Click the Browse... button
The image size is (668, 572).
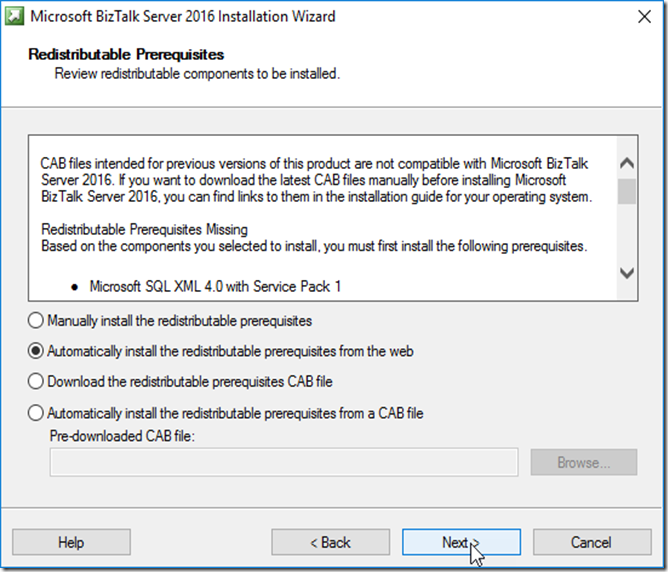[x=584, y=462]
